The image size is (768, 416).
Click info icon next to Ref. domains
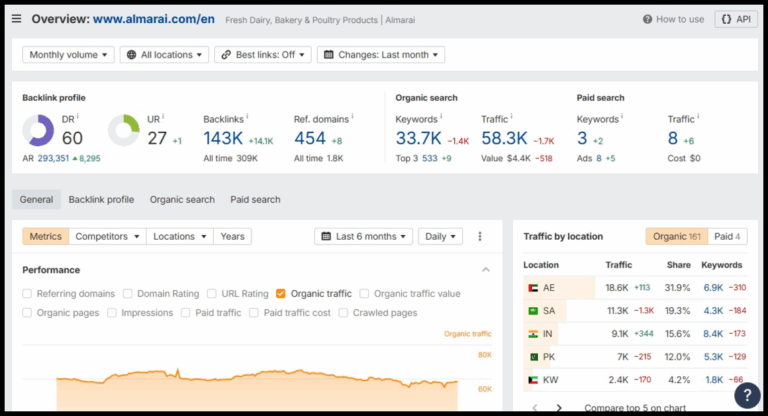352,117
